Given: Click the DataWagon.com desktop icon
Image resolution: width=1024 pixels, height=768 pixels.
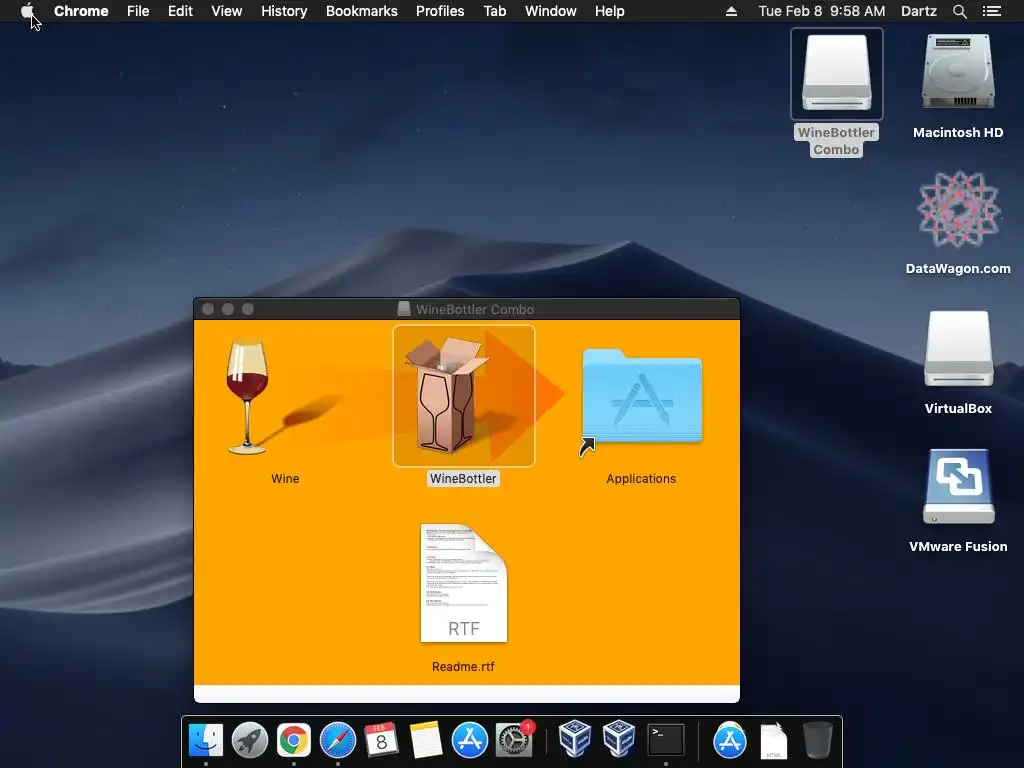Looking at the screenshot, I should [x=958, y=210].
